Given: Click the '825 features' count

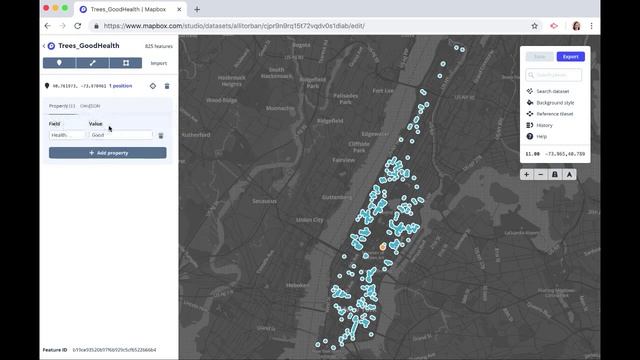Looking at the screenshot, I should click(159, 46).
